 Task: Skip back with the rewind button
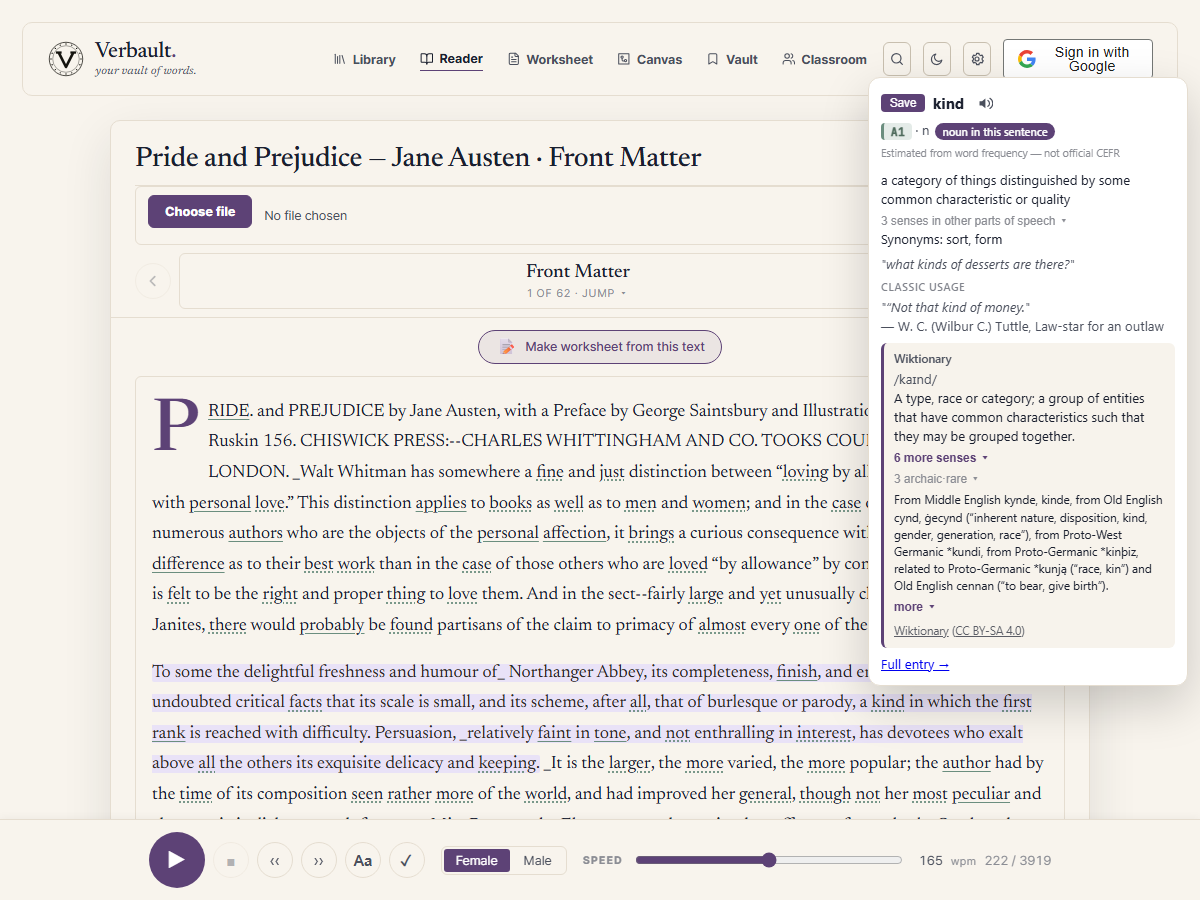(275, 860)
